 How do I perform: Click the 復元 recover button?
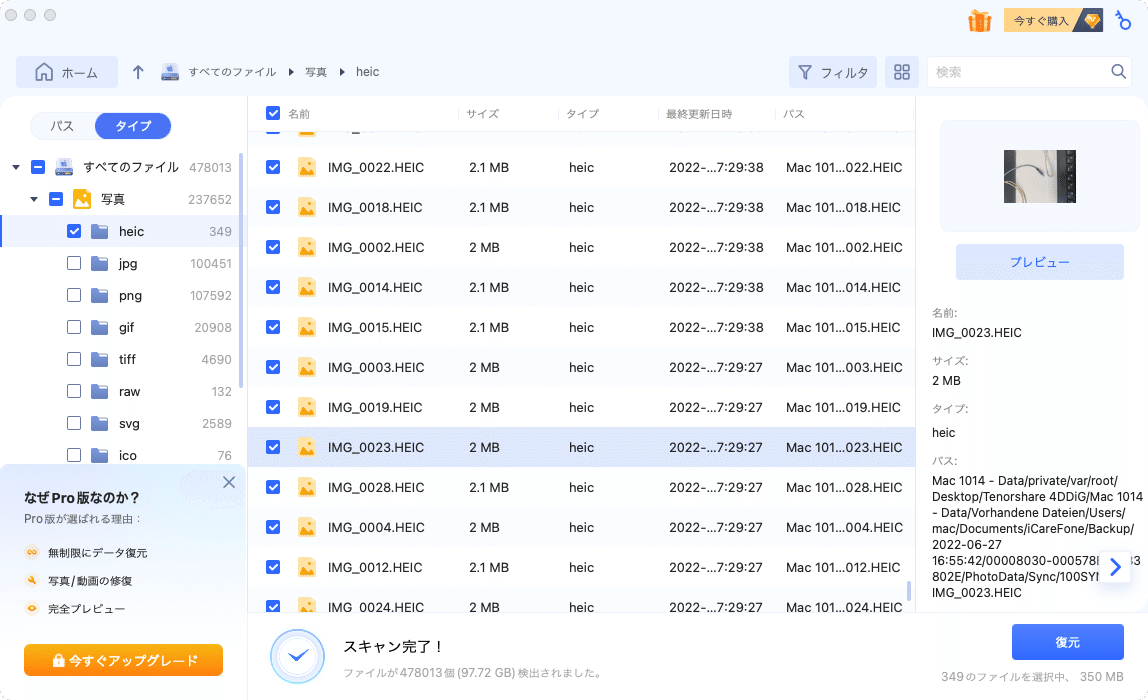(x=1067, y=642)
